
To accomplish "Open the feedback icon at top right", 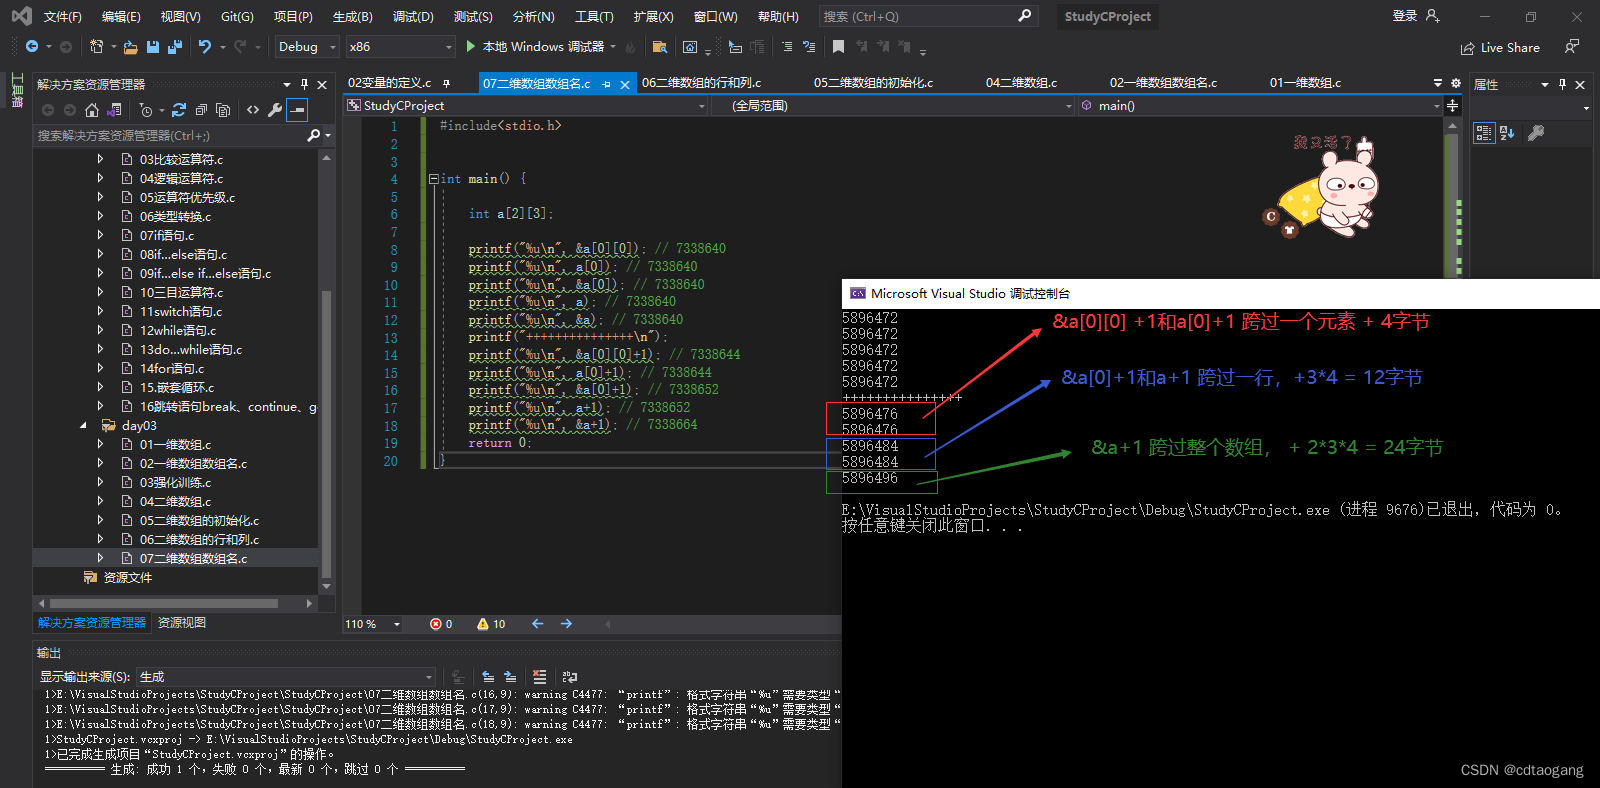I will [x=1572, y=47].
